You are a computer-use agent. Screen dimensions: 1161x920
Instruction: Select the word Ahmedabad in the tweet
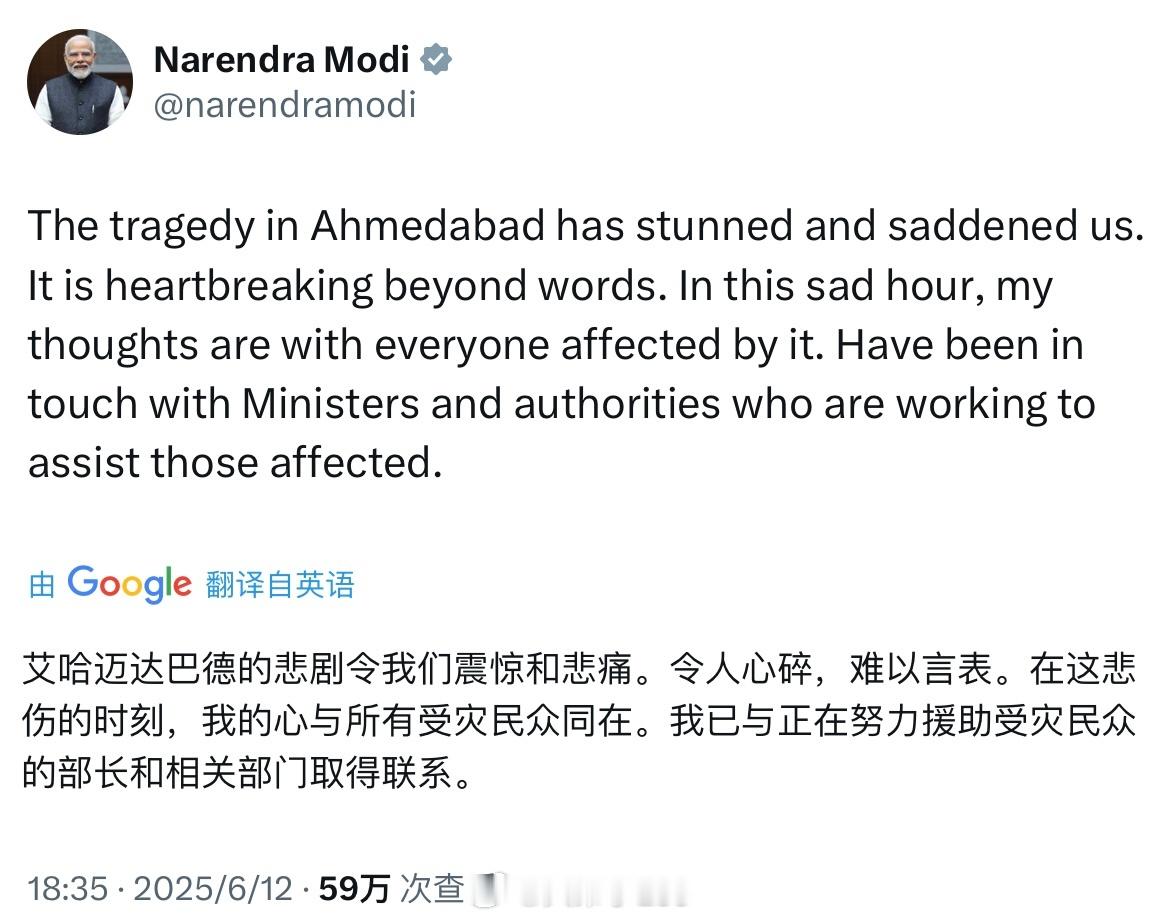click(x=427, y=225)
